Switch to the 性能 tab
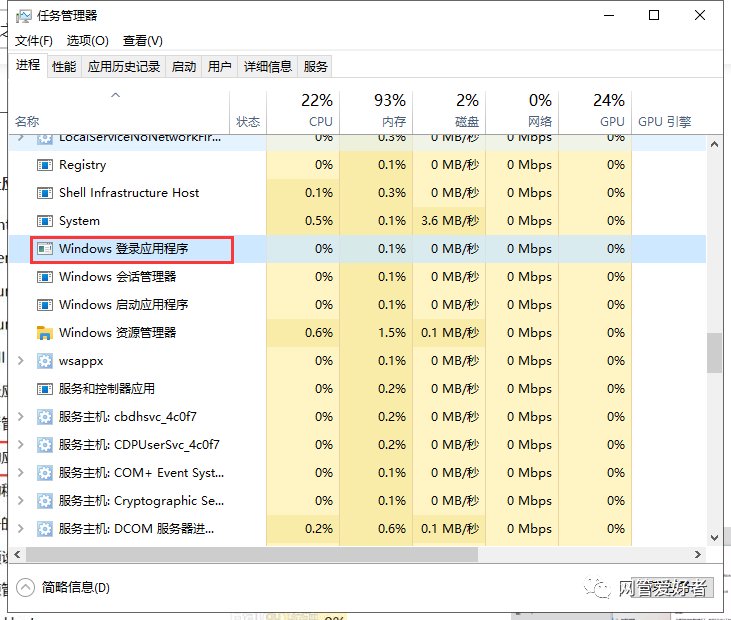 click(x=64, y=67)
